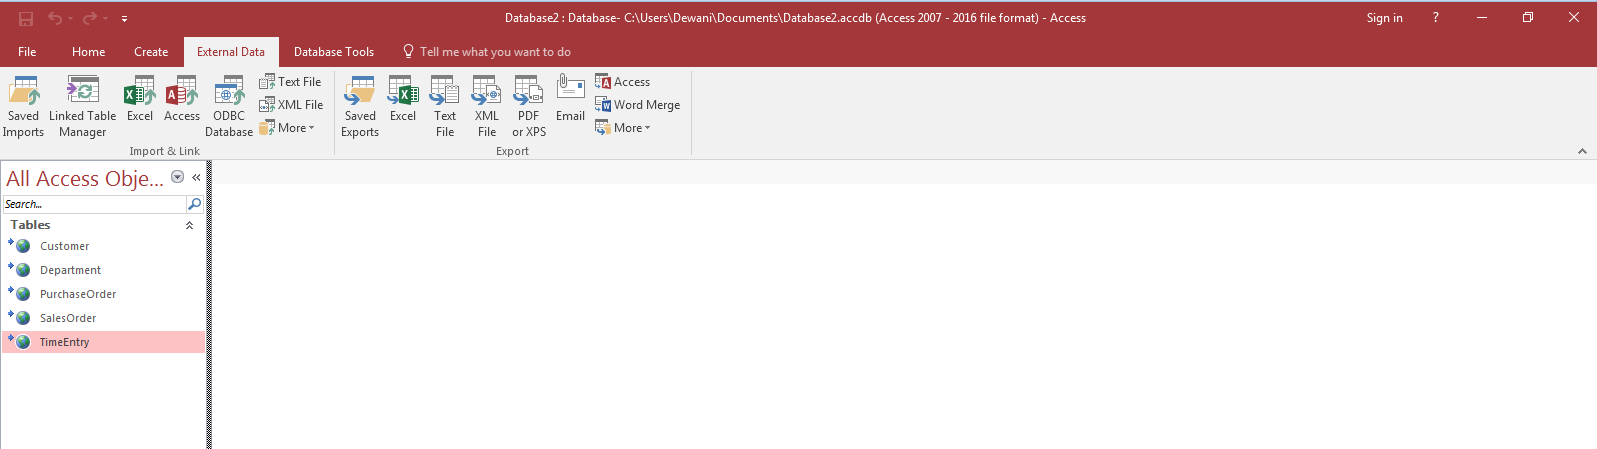Screen dimensions: 1597x449
Task: Open the Database Tools tab
Action: click(334, 52)
